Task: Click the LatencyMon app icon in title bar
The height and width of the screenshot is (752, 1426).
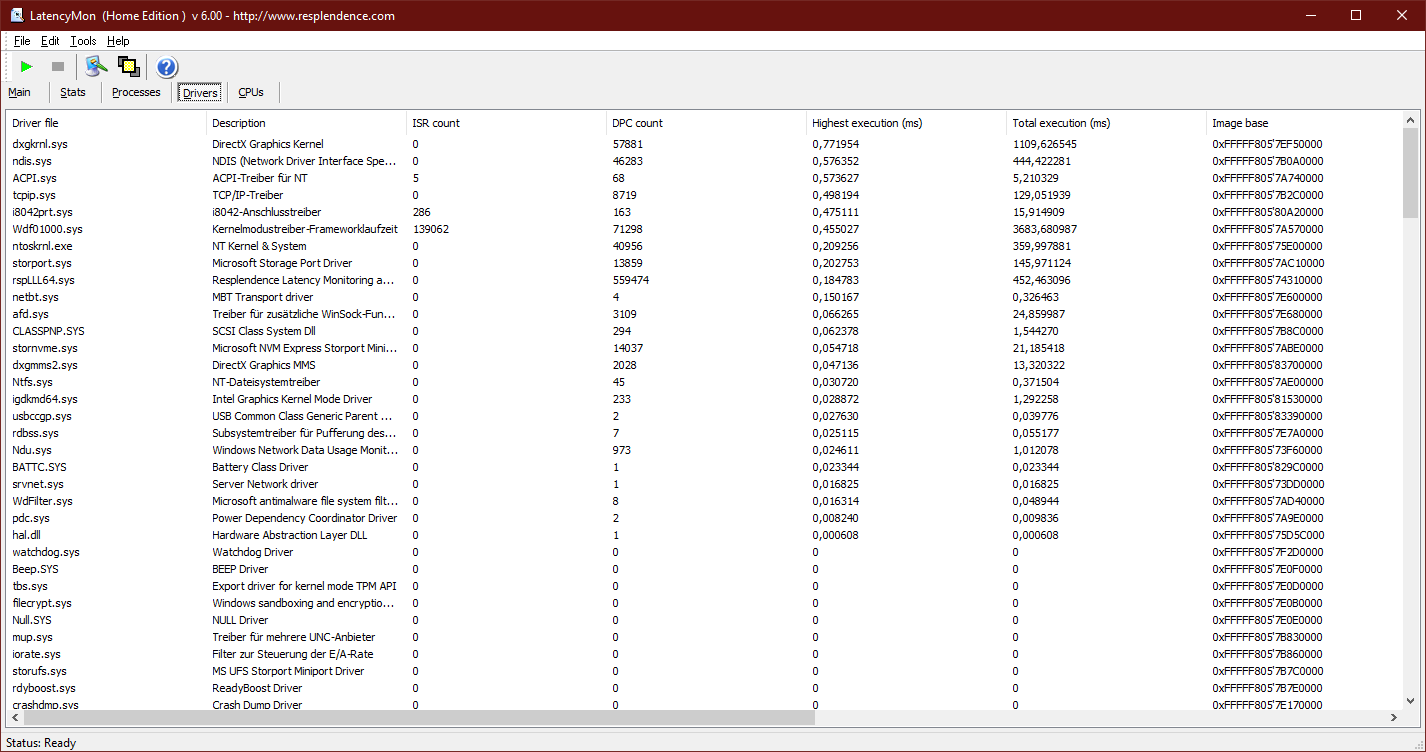Action: tap(17, 16)
